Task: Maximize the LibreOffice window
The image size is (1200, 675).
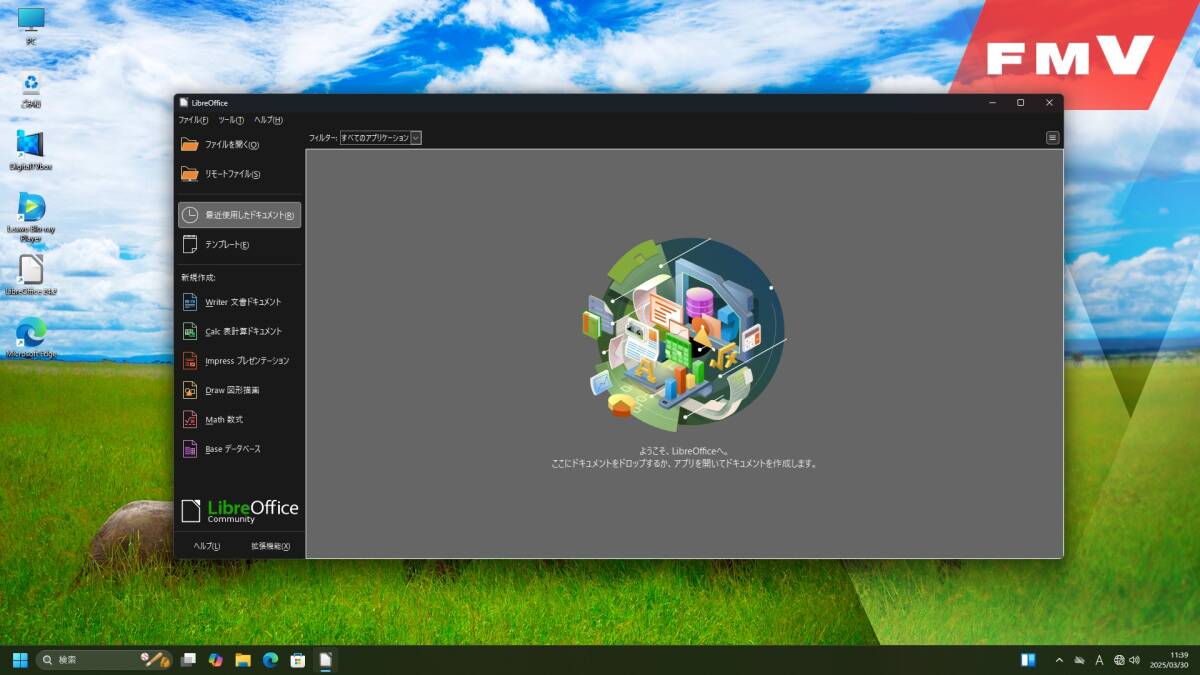Action: pos(1020,102)
